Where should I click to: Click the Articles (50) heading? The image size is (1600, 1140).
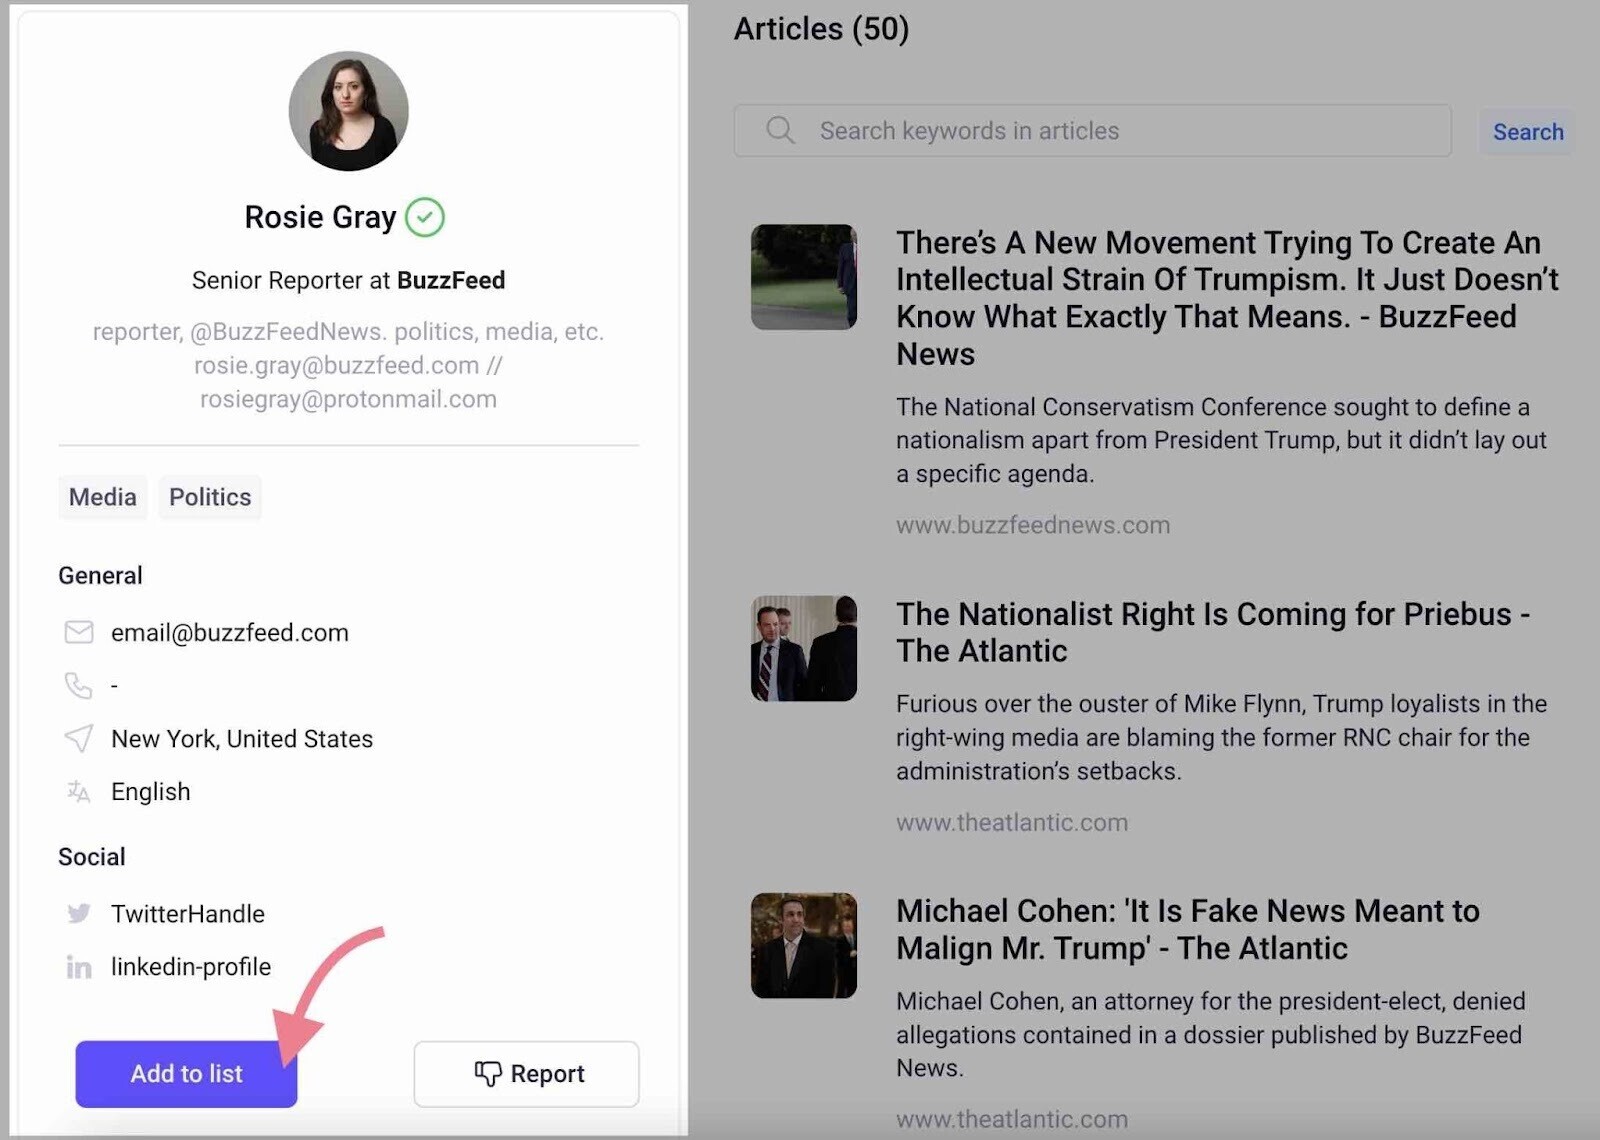pyautogui.click(x=822, y=29)
